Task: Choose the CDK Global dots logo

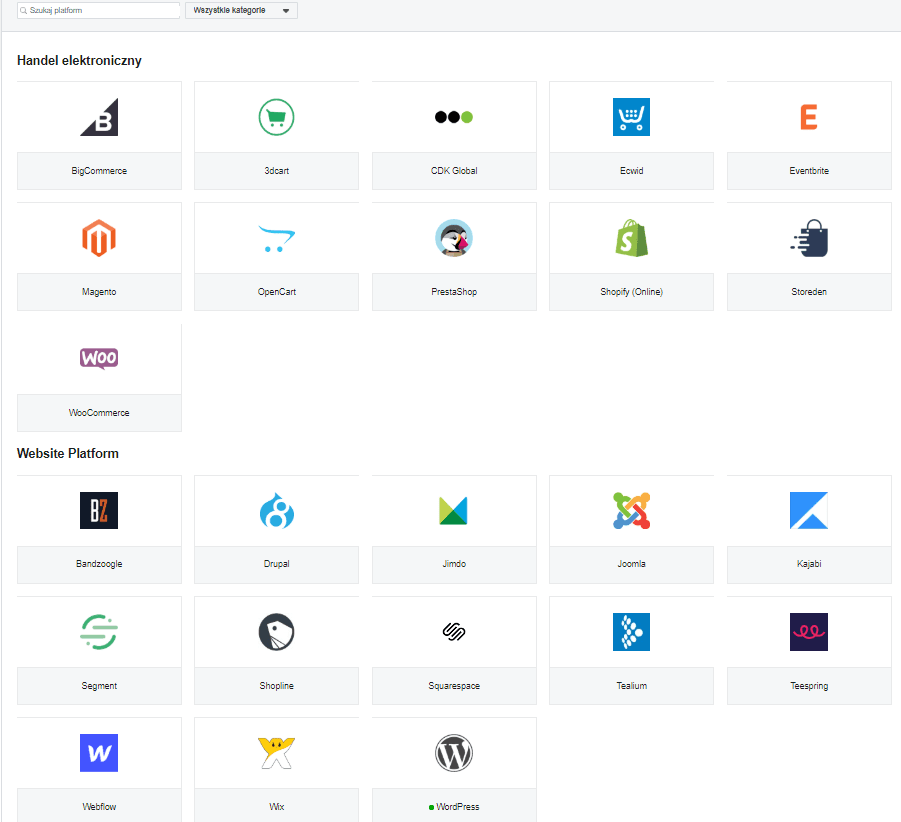Action: click(454, 117)
